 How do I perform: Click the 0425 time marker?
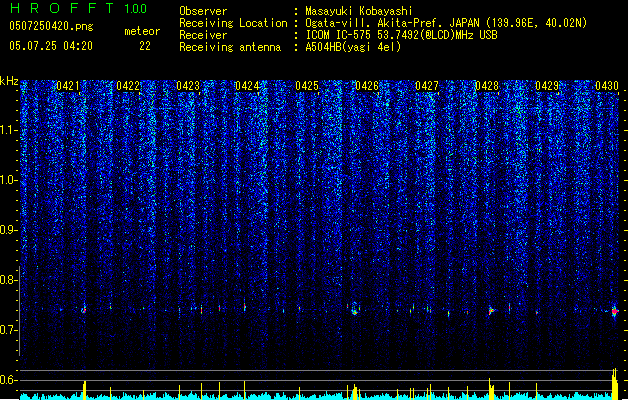tap(307, 86)
